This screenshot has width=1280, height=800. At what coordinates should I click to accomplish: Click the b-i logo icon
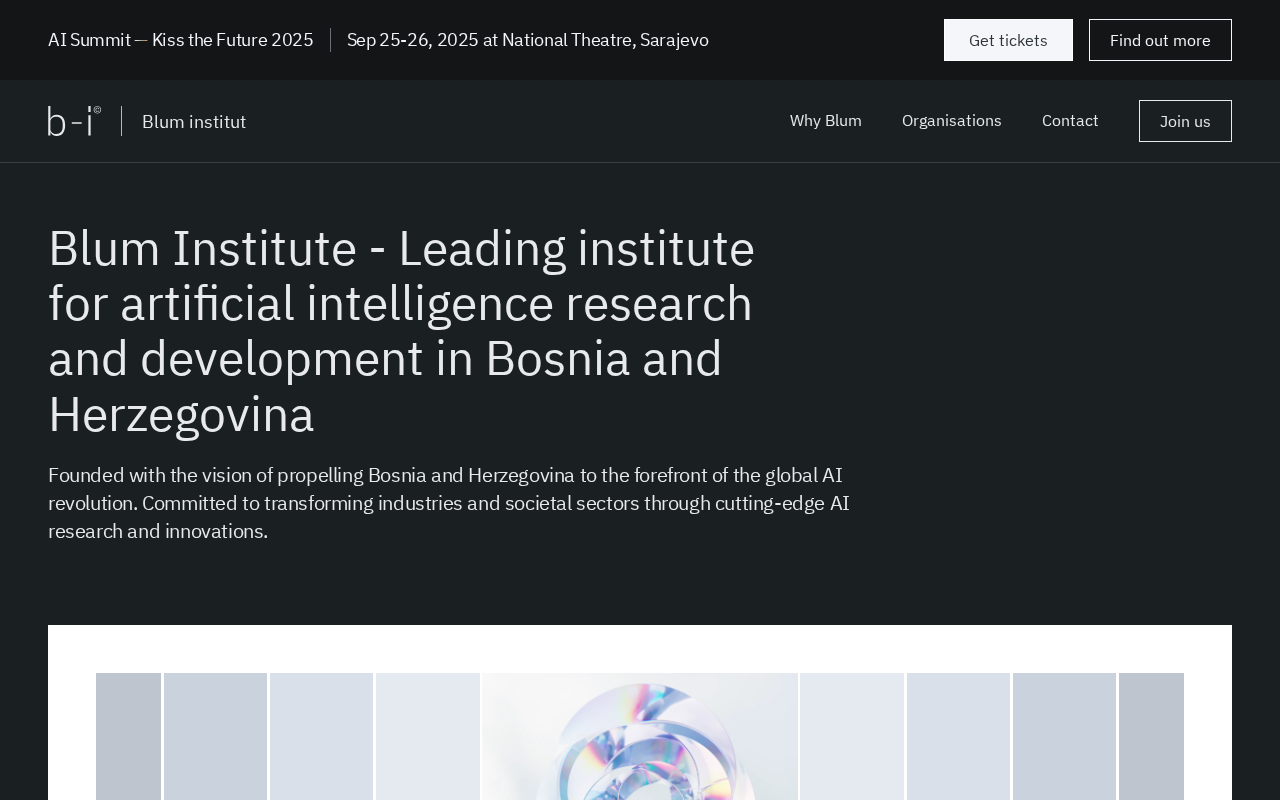[x=74, y=121]
